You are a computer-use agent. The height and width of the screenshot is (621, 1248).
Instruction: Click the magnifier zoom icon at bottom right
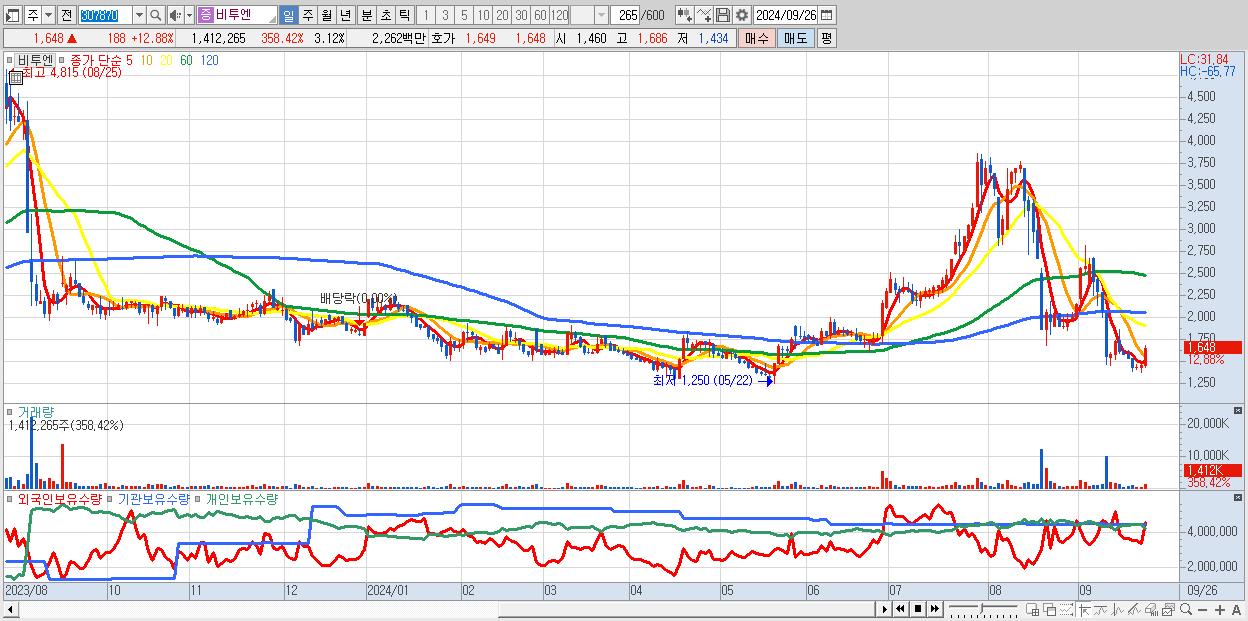point(1186,609)
